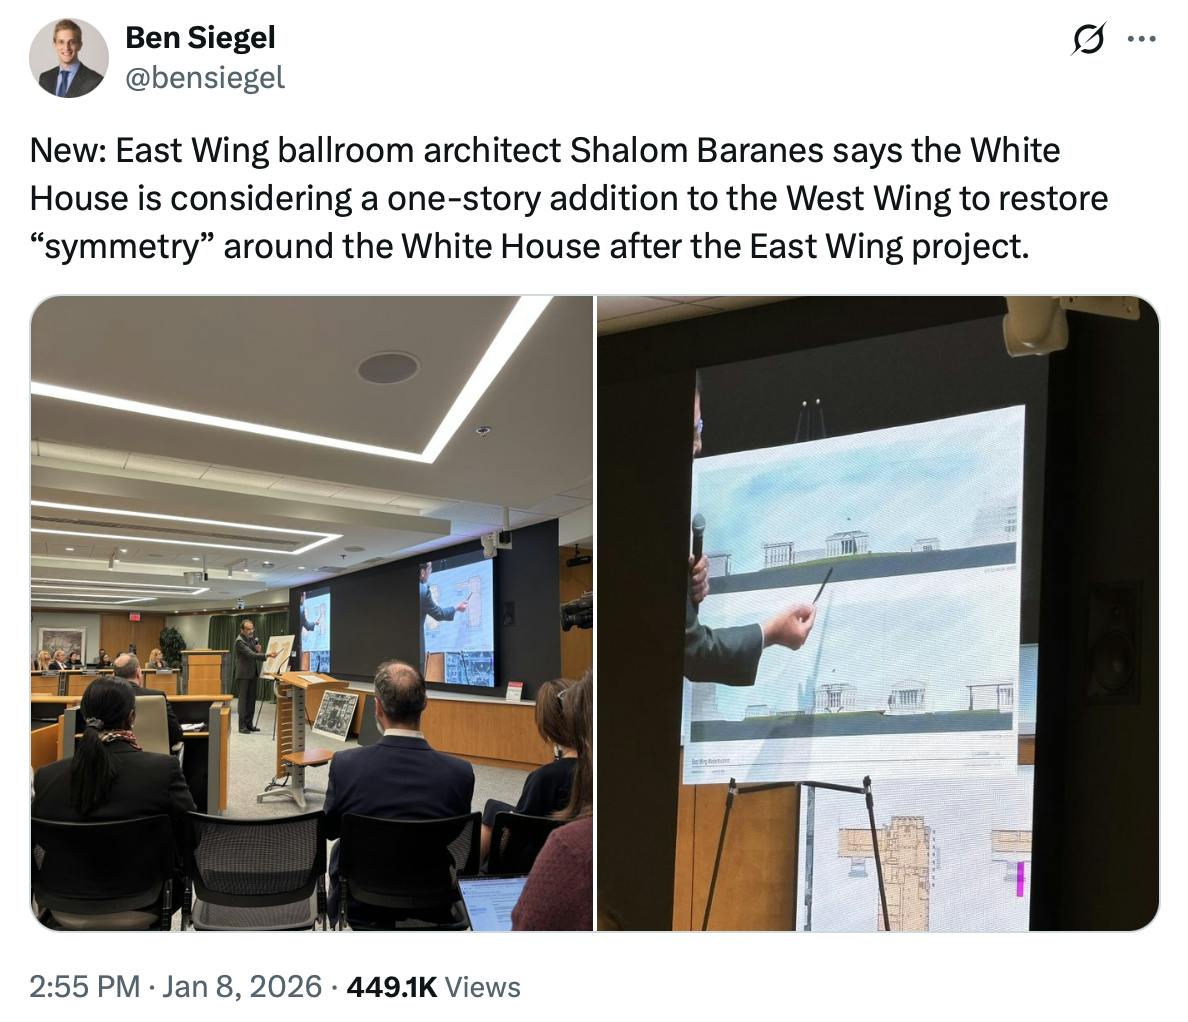Viewport: 1188px width, 1022px height.
Task: Click the Views label after the count
Action: click(x=485, y=986)
